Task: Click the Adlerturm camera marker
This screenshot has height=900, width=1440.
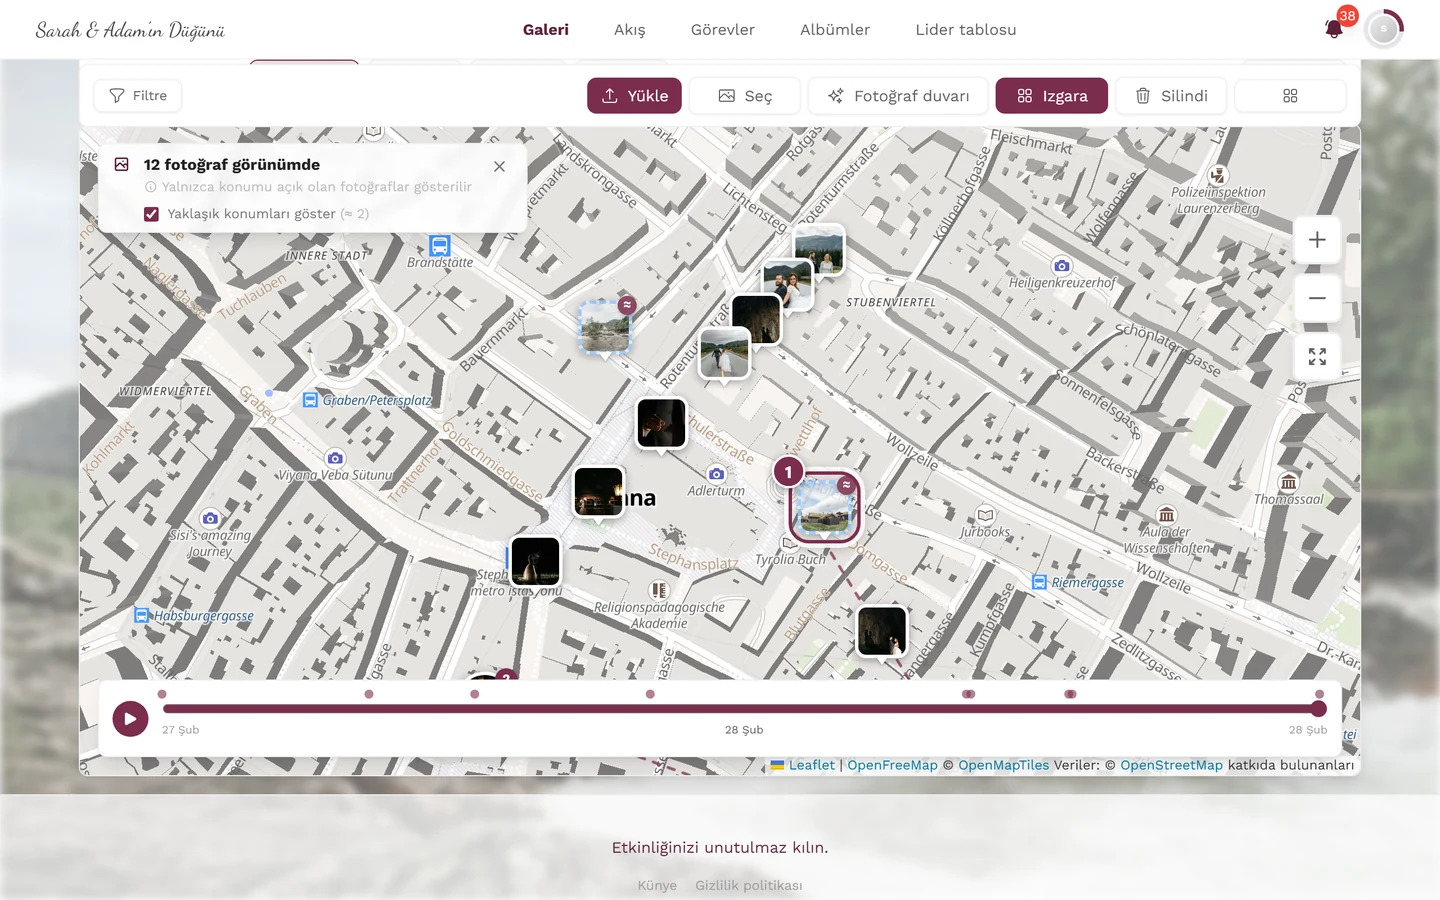Action: [x=716, y=474]
